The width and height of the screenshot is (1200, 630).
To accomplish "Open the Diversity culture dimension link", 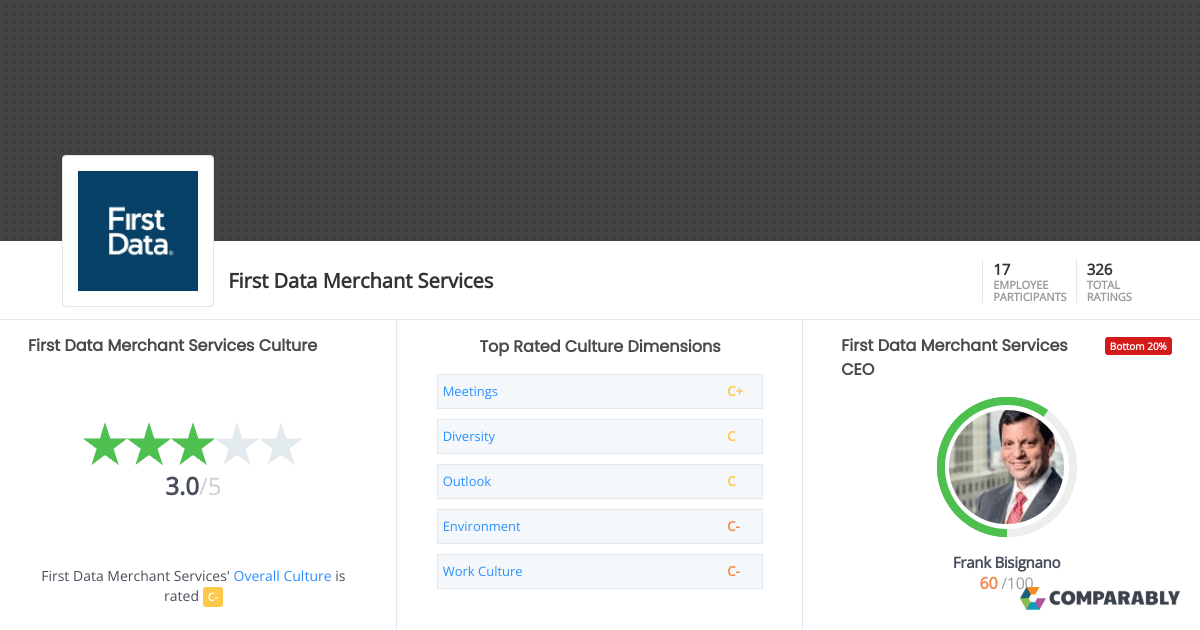I will tap(469, 436).
